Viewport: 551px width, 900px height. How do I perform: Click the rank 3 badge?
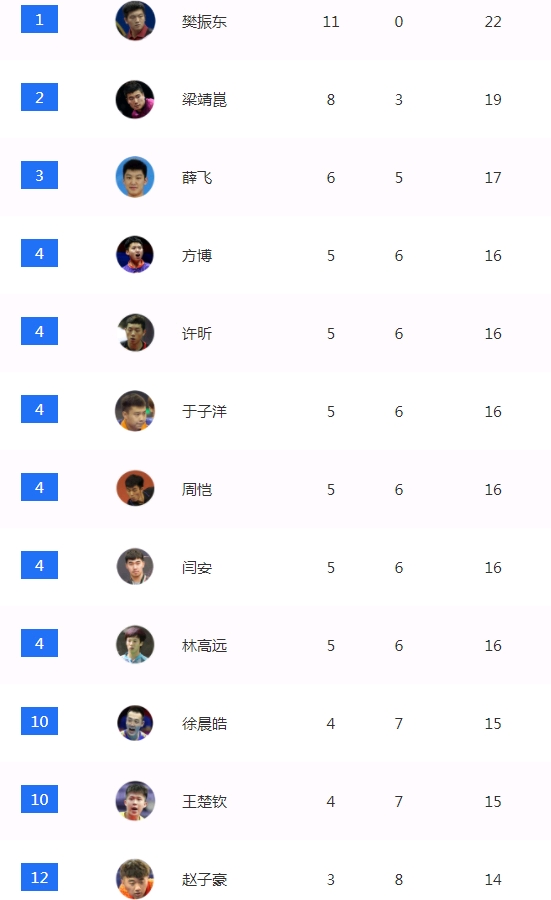click(x=39, y=175)
